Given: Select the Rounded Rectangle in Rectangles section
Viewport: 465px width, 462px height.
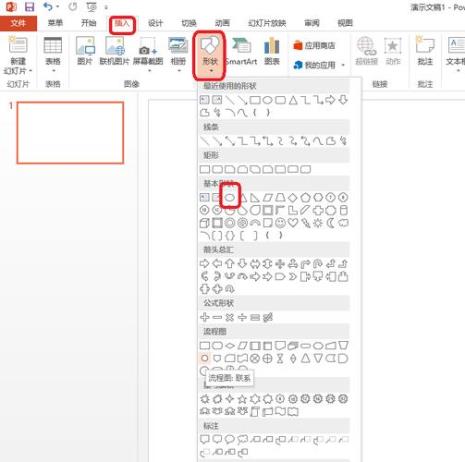Looking at the screenshot, I should point(217,169).
